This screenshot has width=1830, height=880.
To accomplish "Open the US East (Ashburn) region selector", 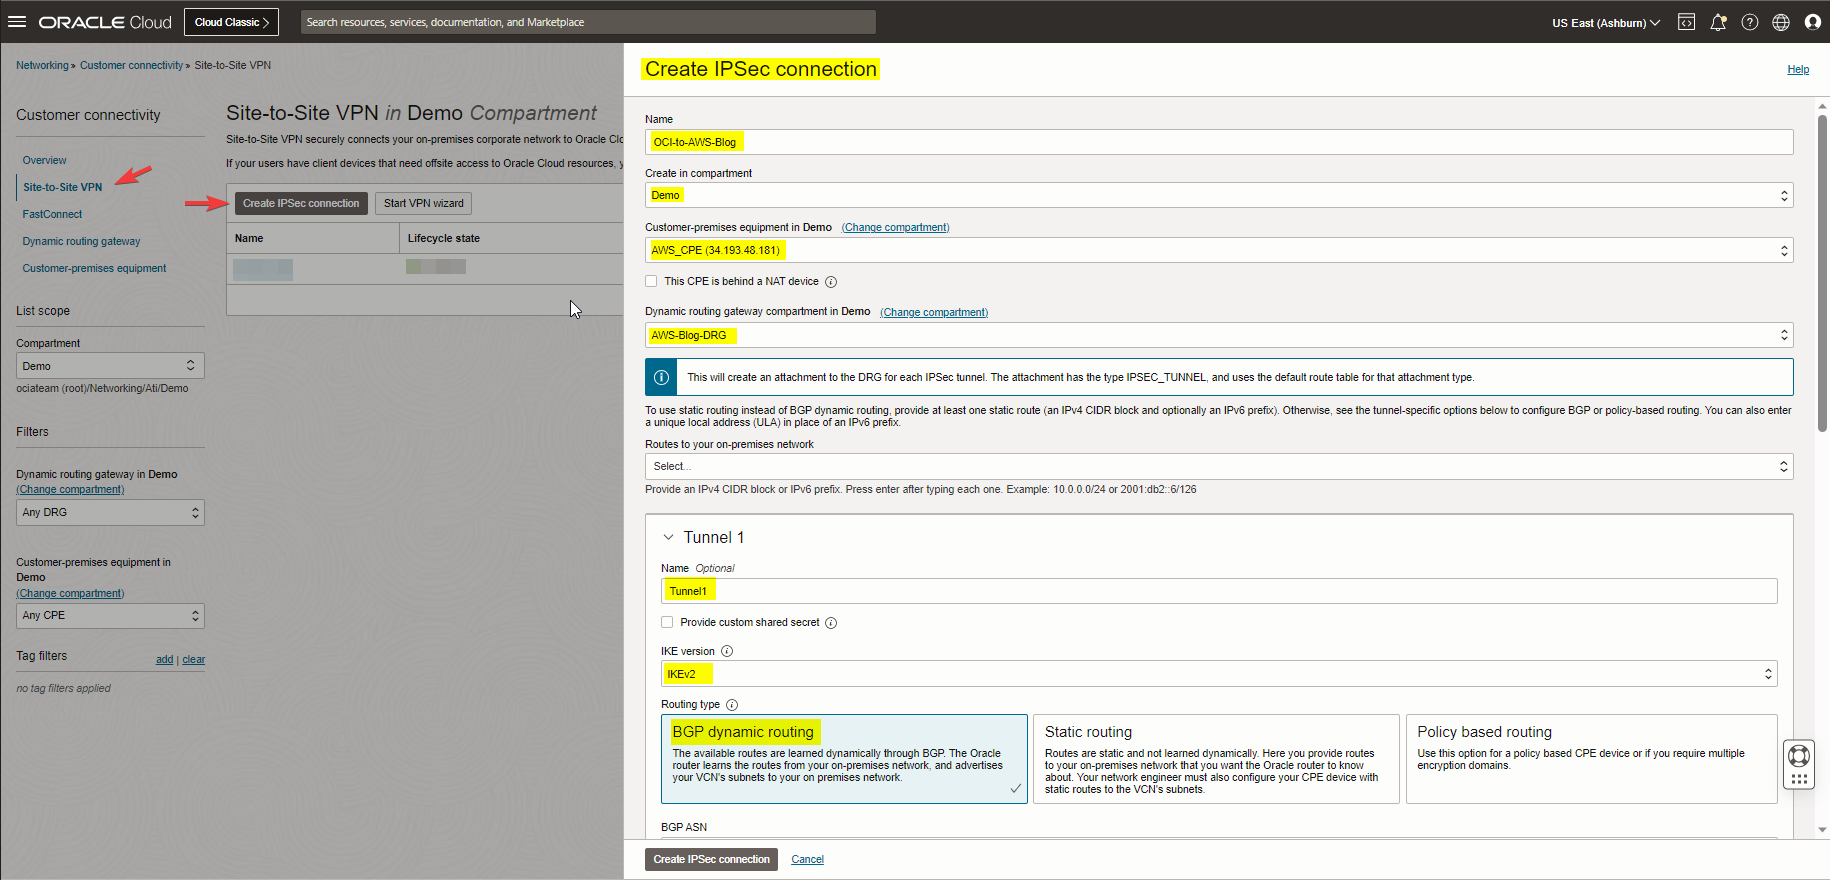I will pos(1605,22).
